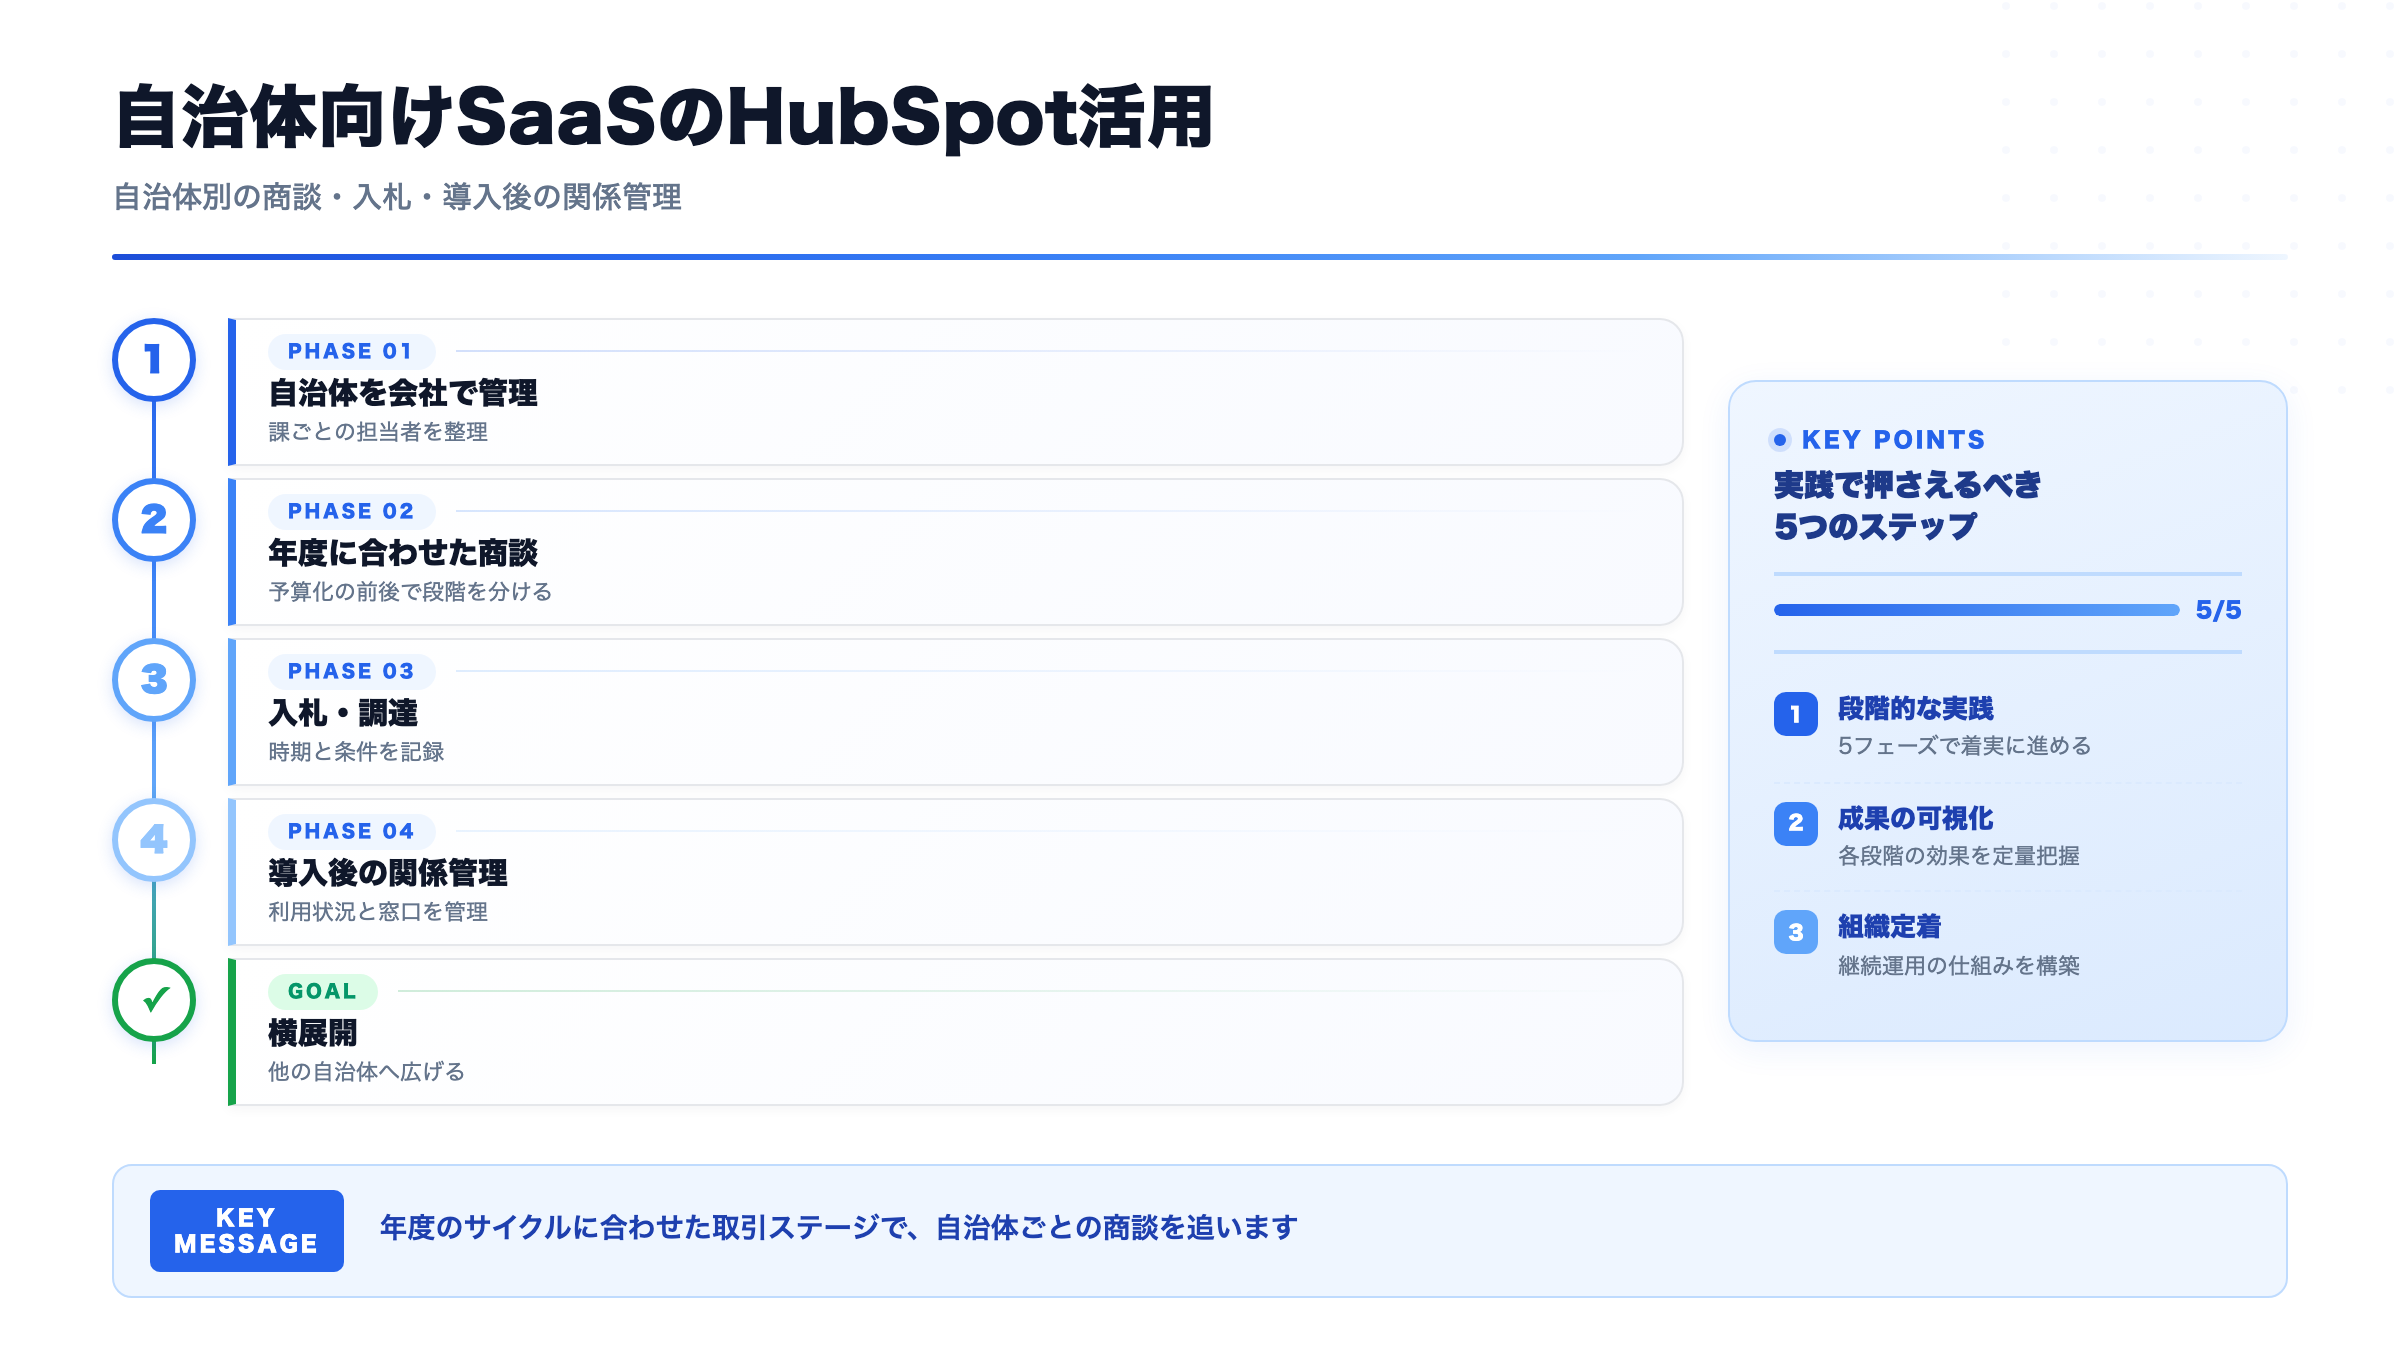This screenshot has width=2400, height=1350.
Task: Click the blue numbered badge beside 段階的な実践
Action: 1796,714
